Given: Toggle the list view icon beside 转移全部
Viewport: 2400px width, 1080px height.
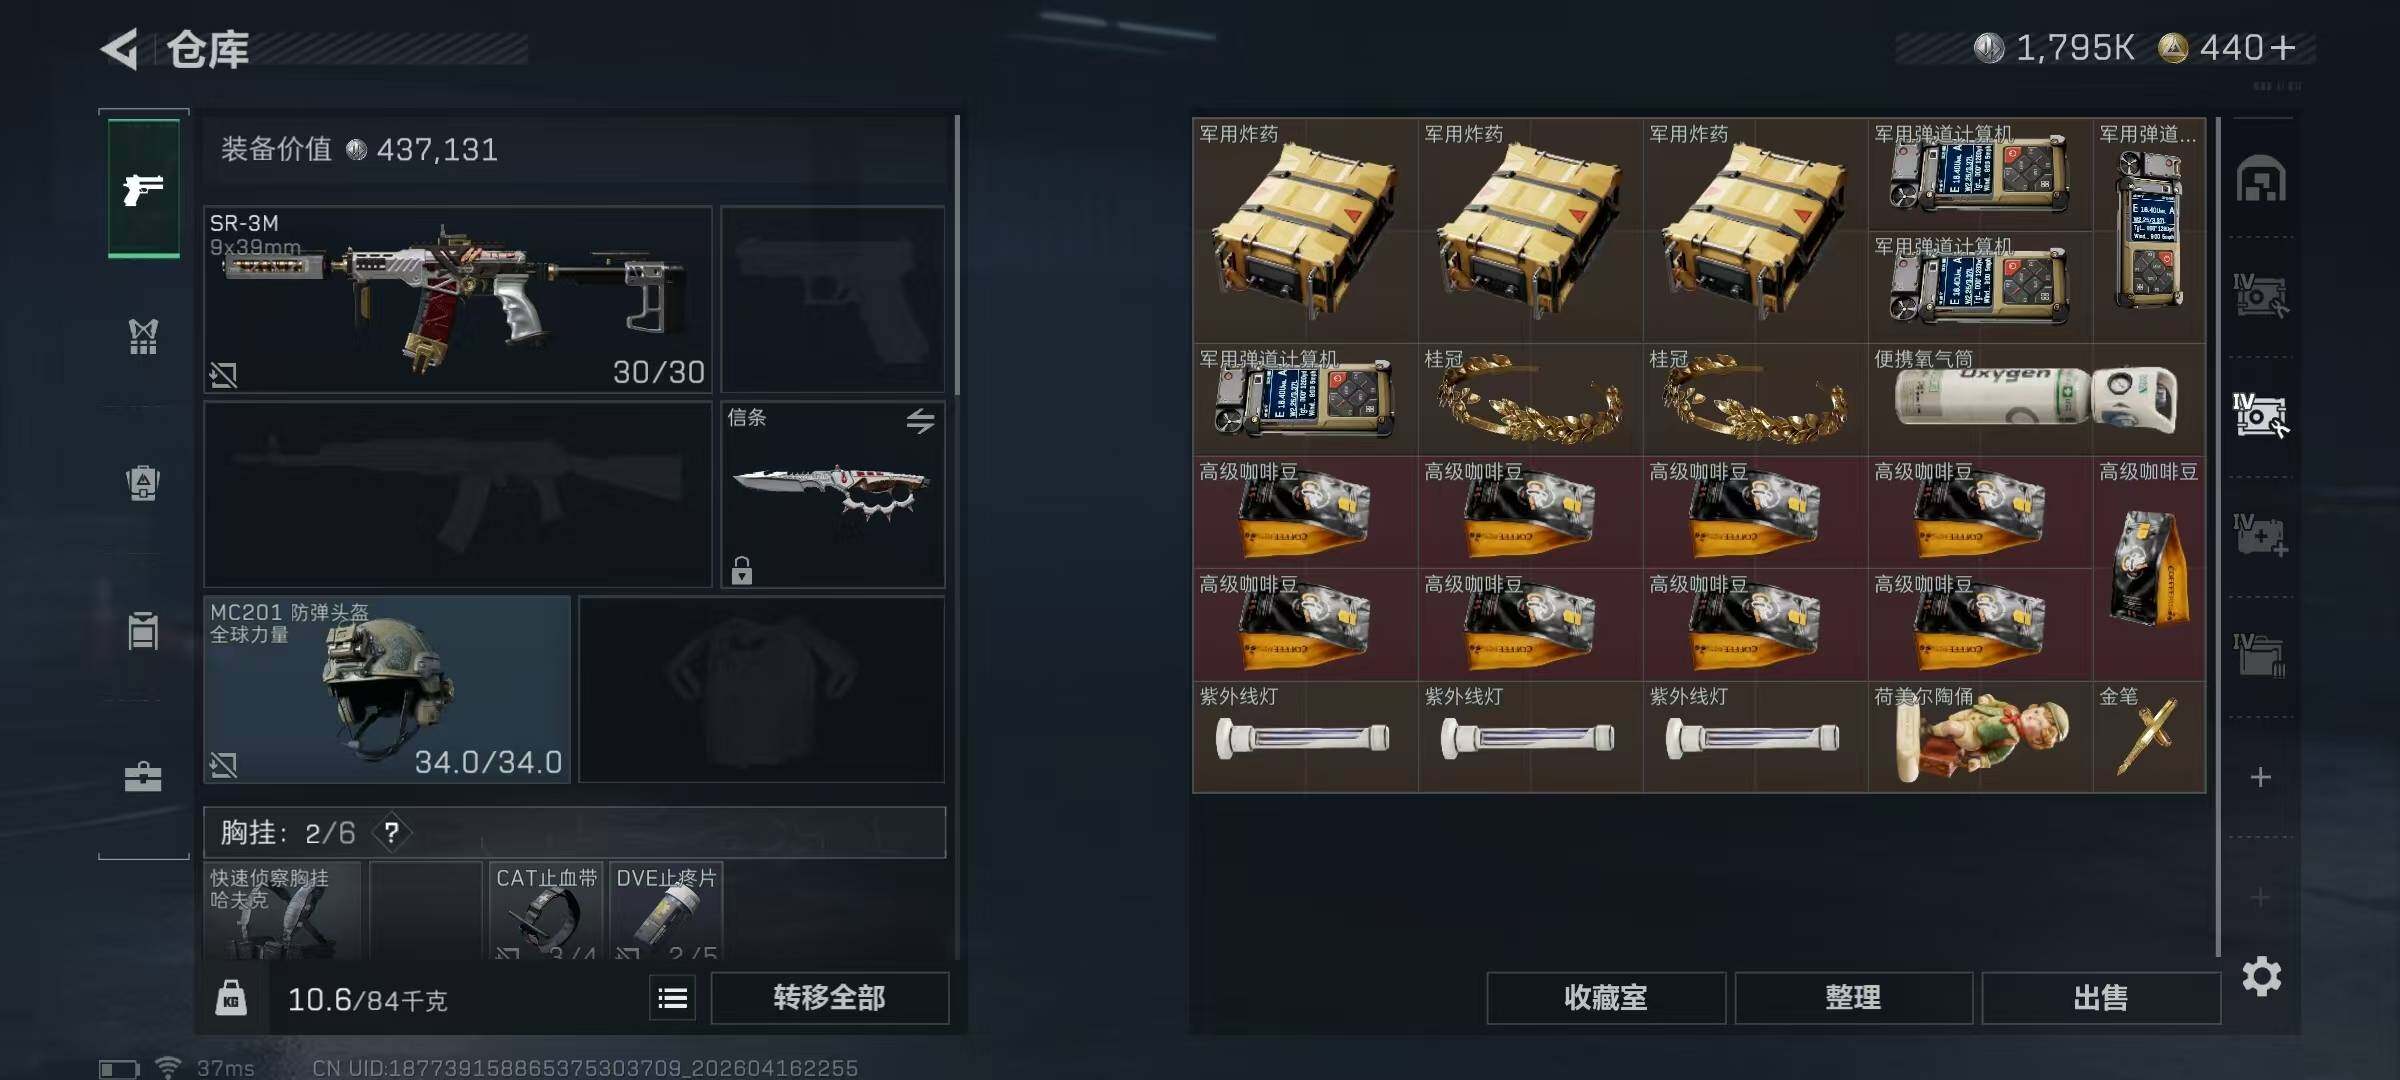Looking at the screenshot, I should tap(673, 998).
